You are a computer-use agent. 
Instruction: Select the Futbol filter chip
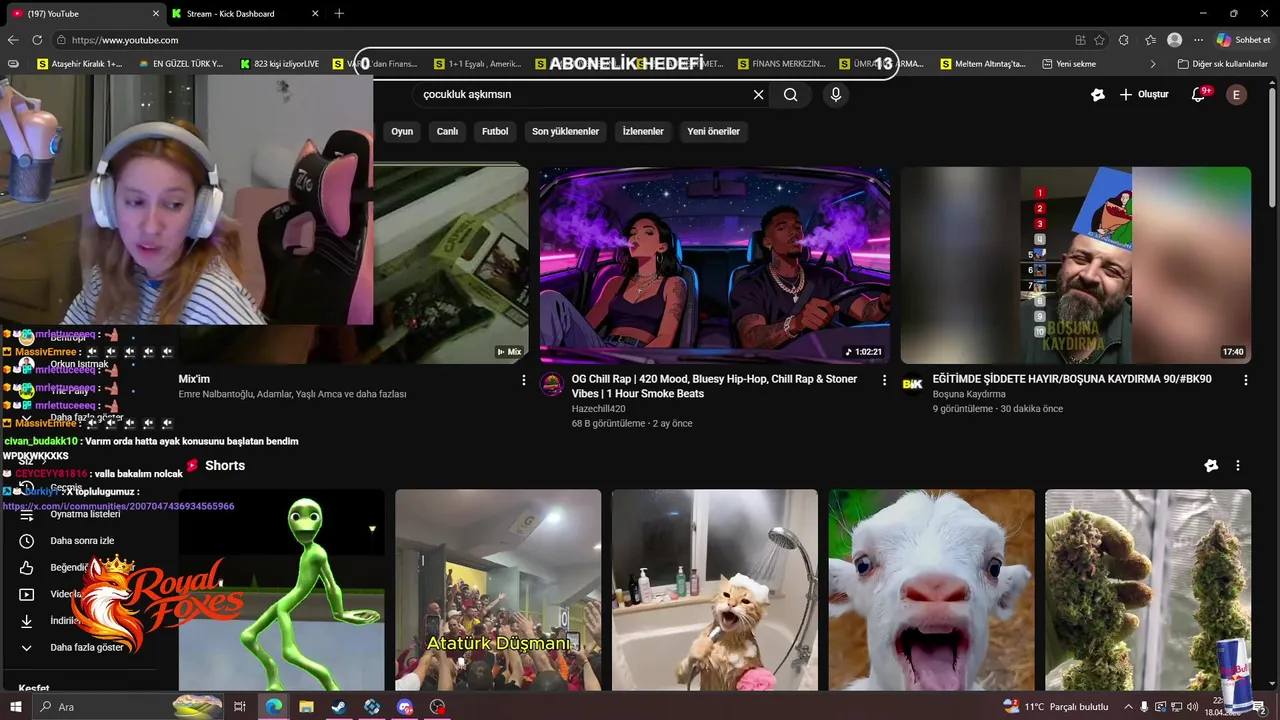(x=495, y=132)
